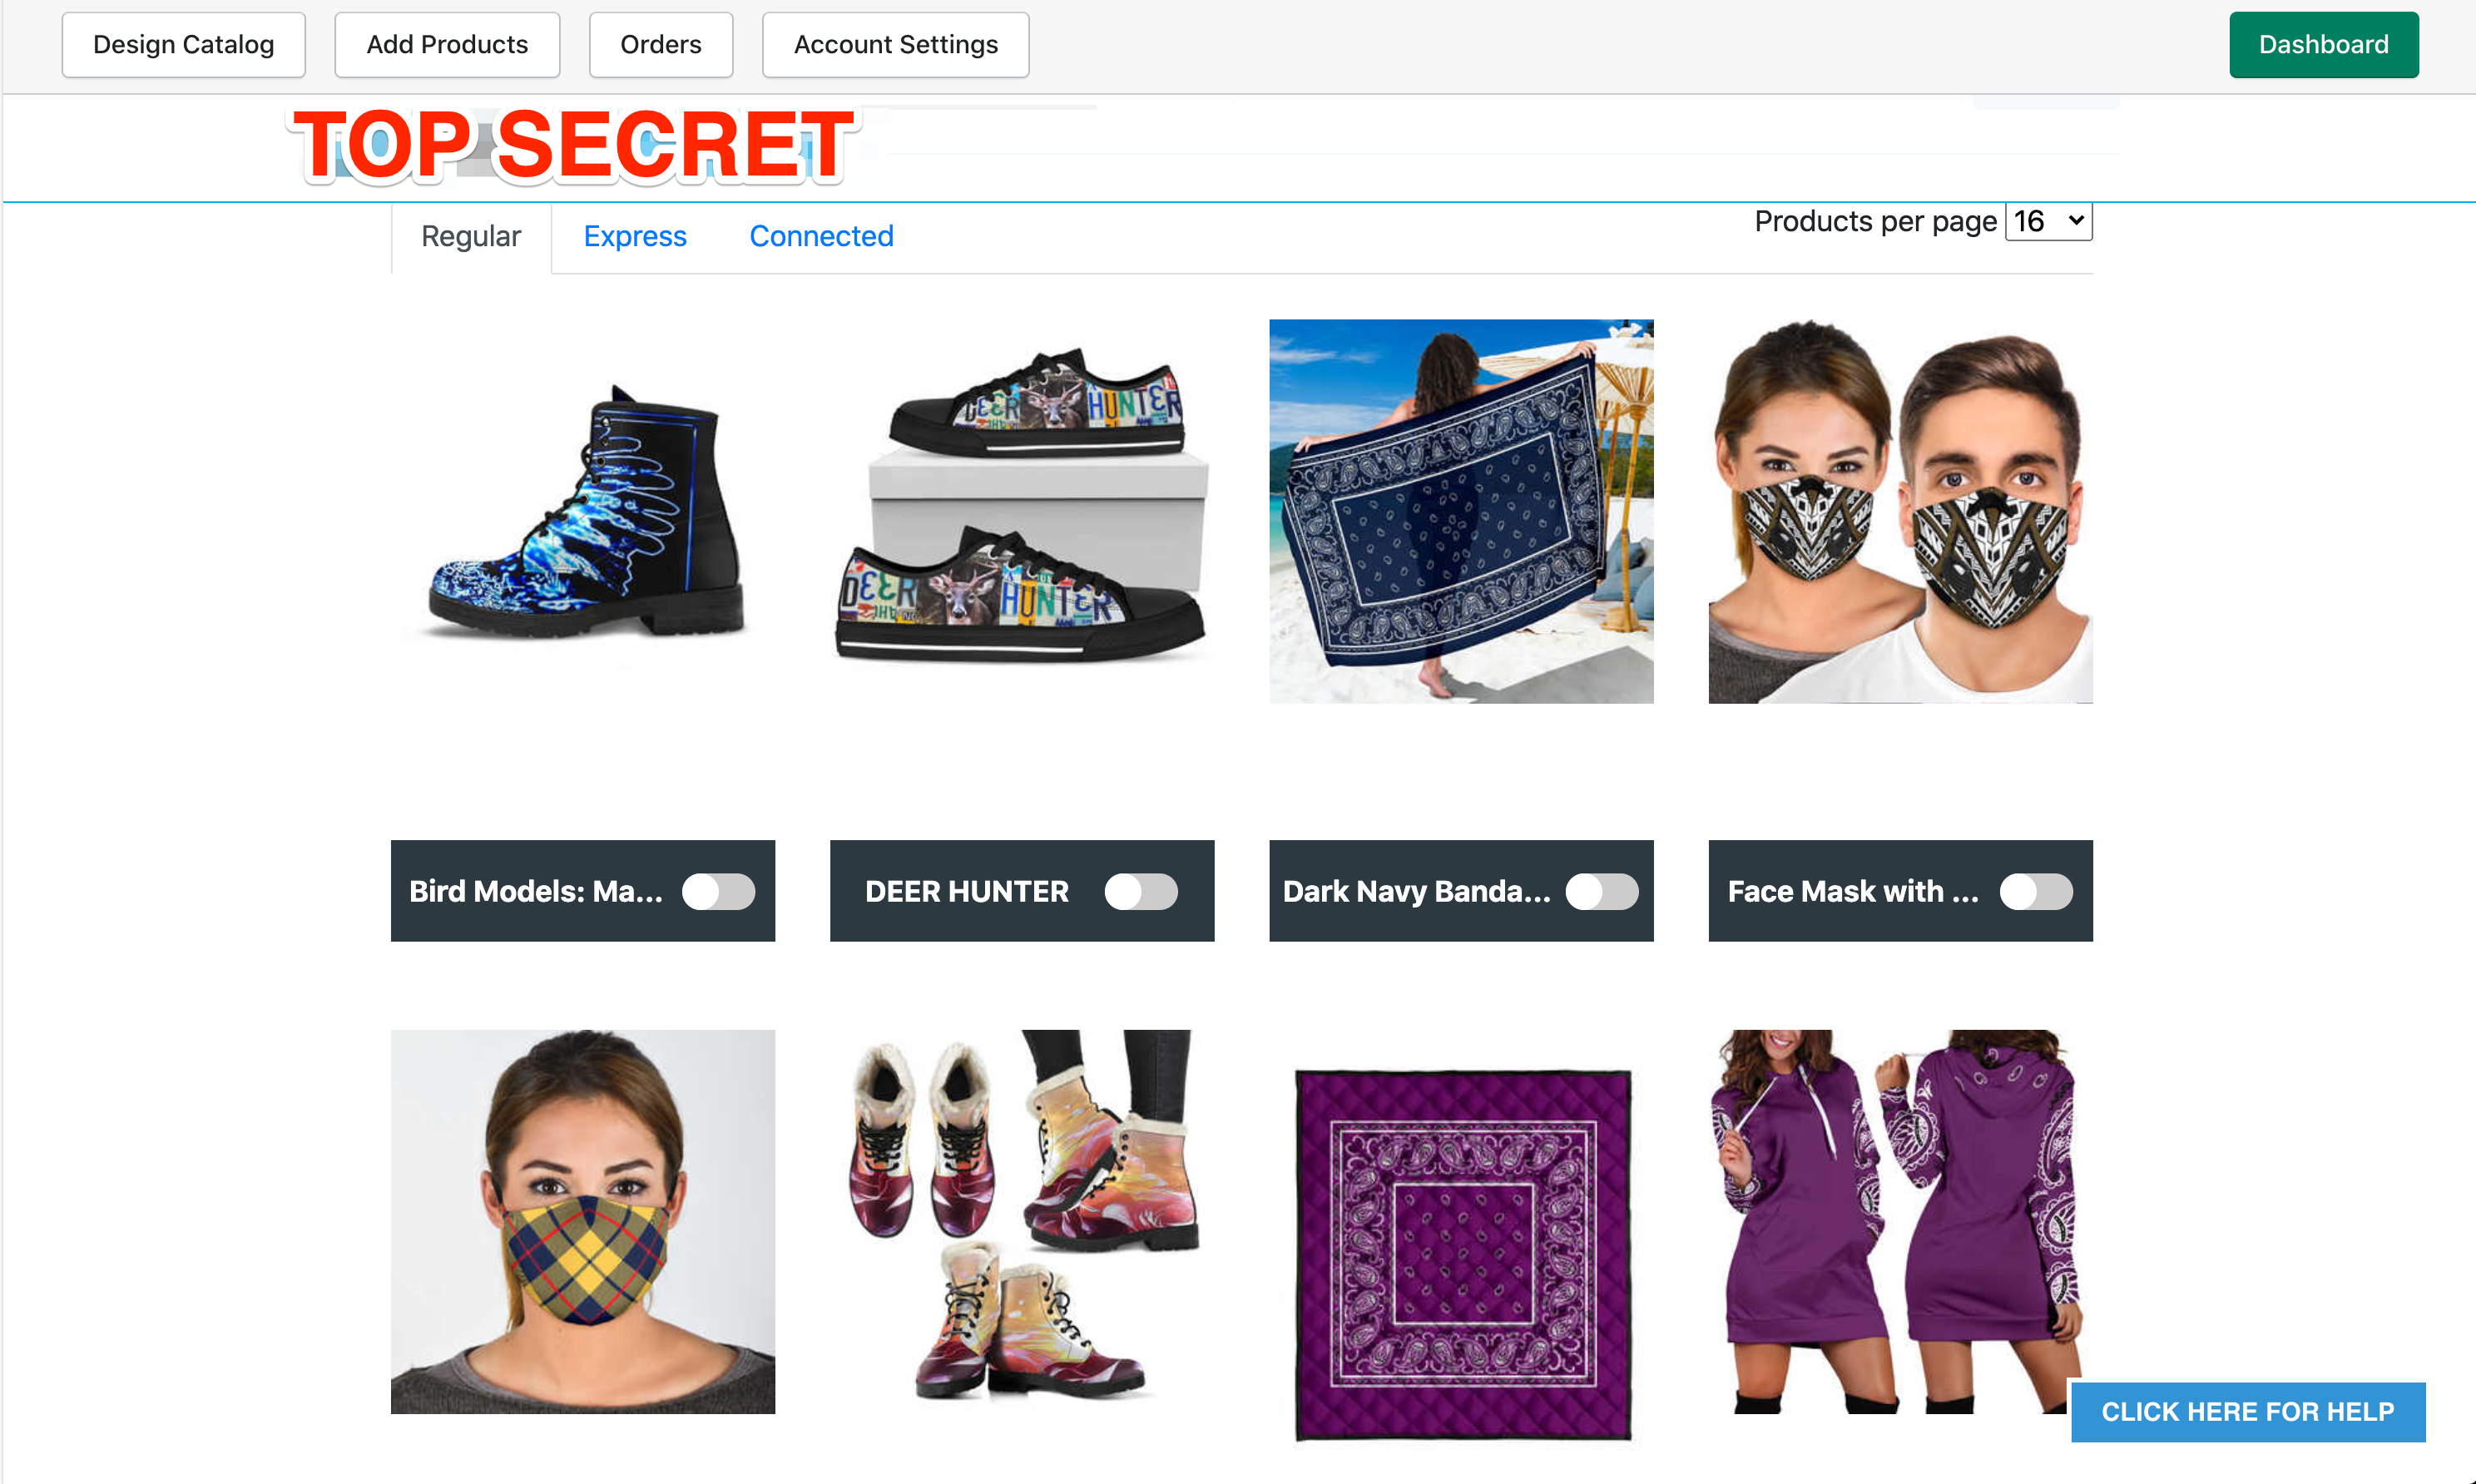
Task: Select the purple hoodie dress thumbnail
Action: click(x=1900, y=1221)
